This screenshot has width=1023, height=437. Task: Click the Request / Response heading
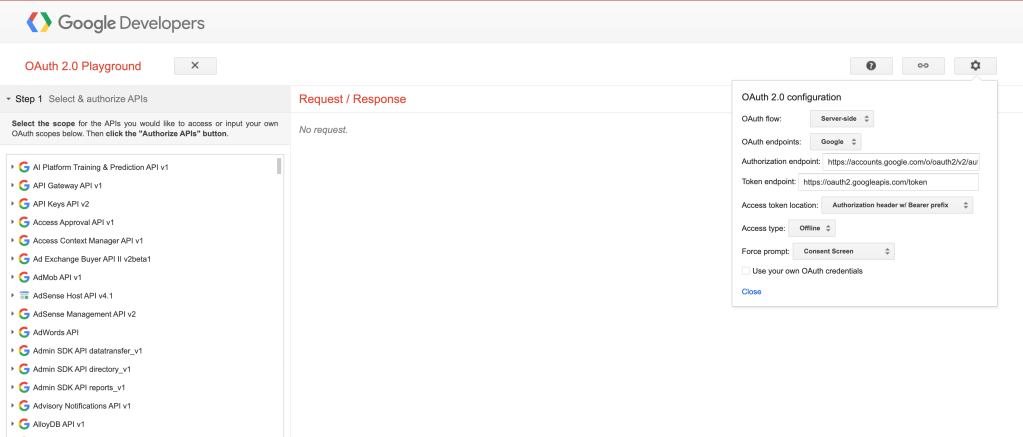tap(352, 99)
